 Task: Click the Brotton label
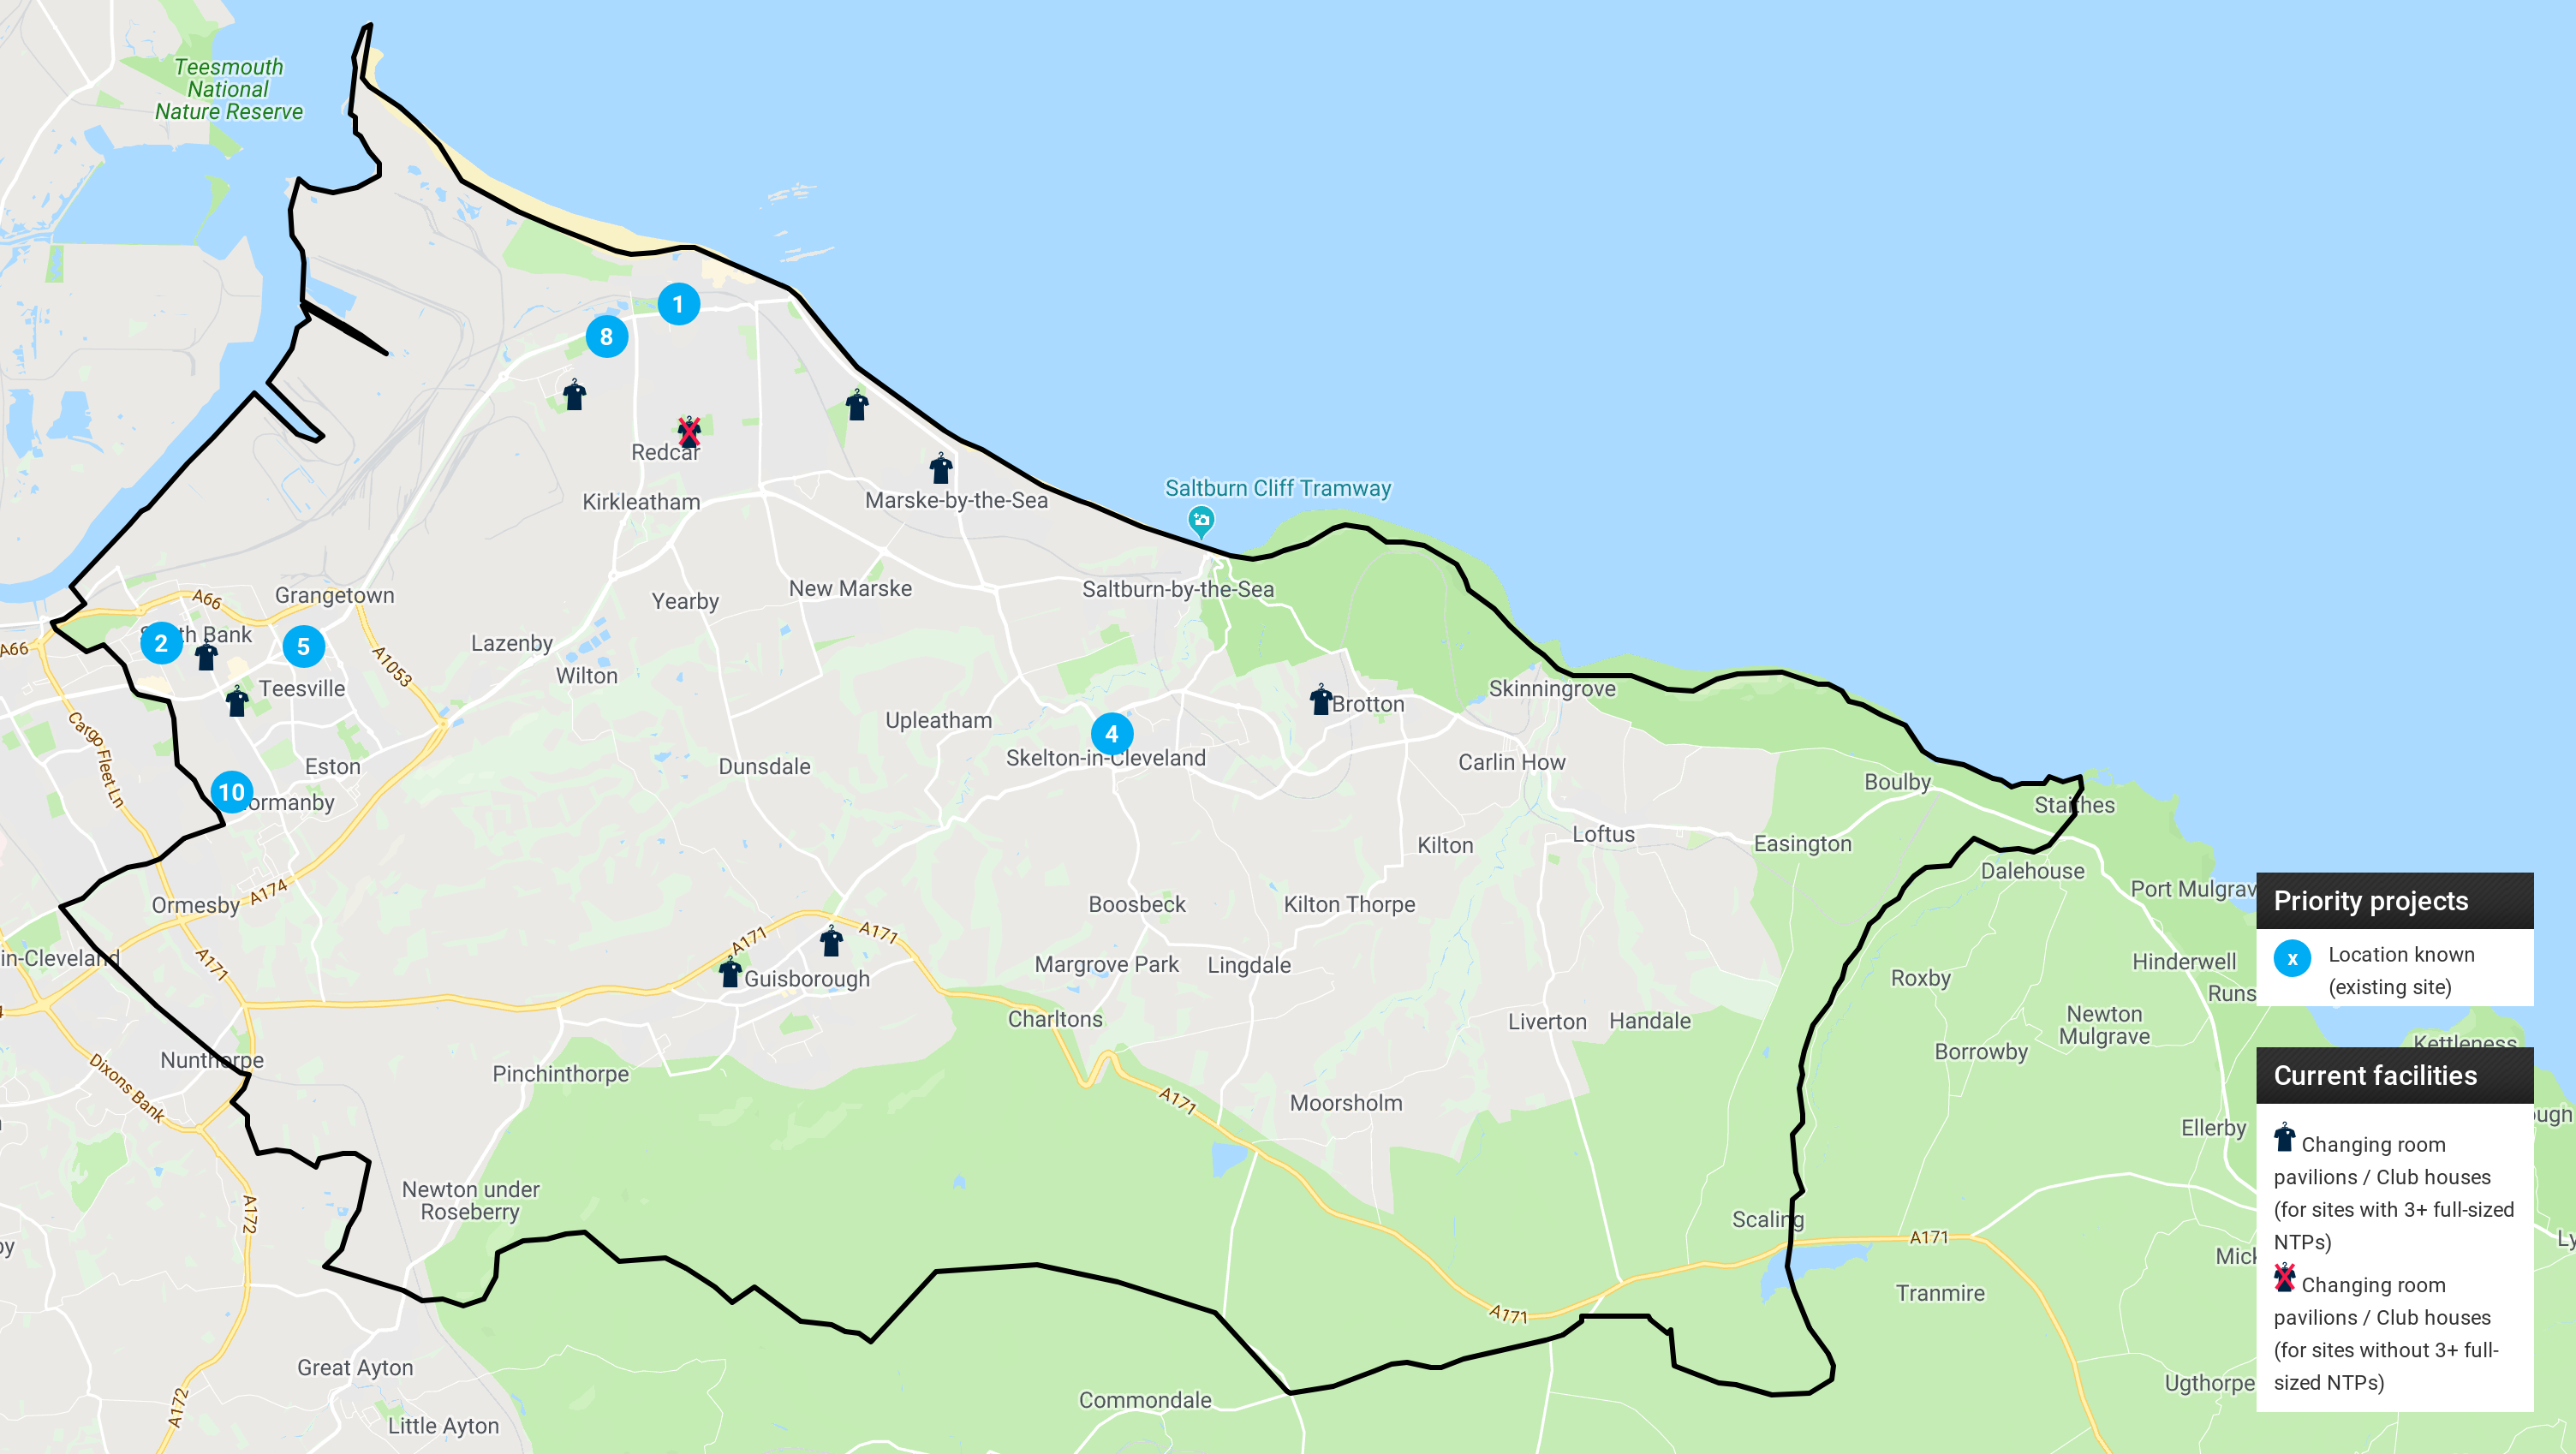1367,704
